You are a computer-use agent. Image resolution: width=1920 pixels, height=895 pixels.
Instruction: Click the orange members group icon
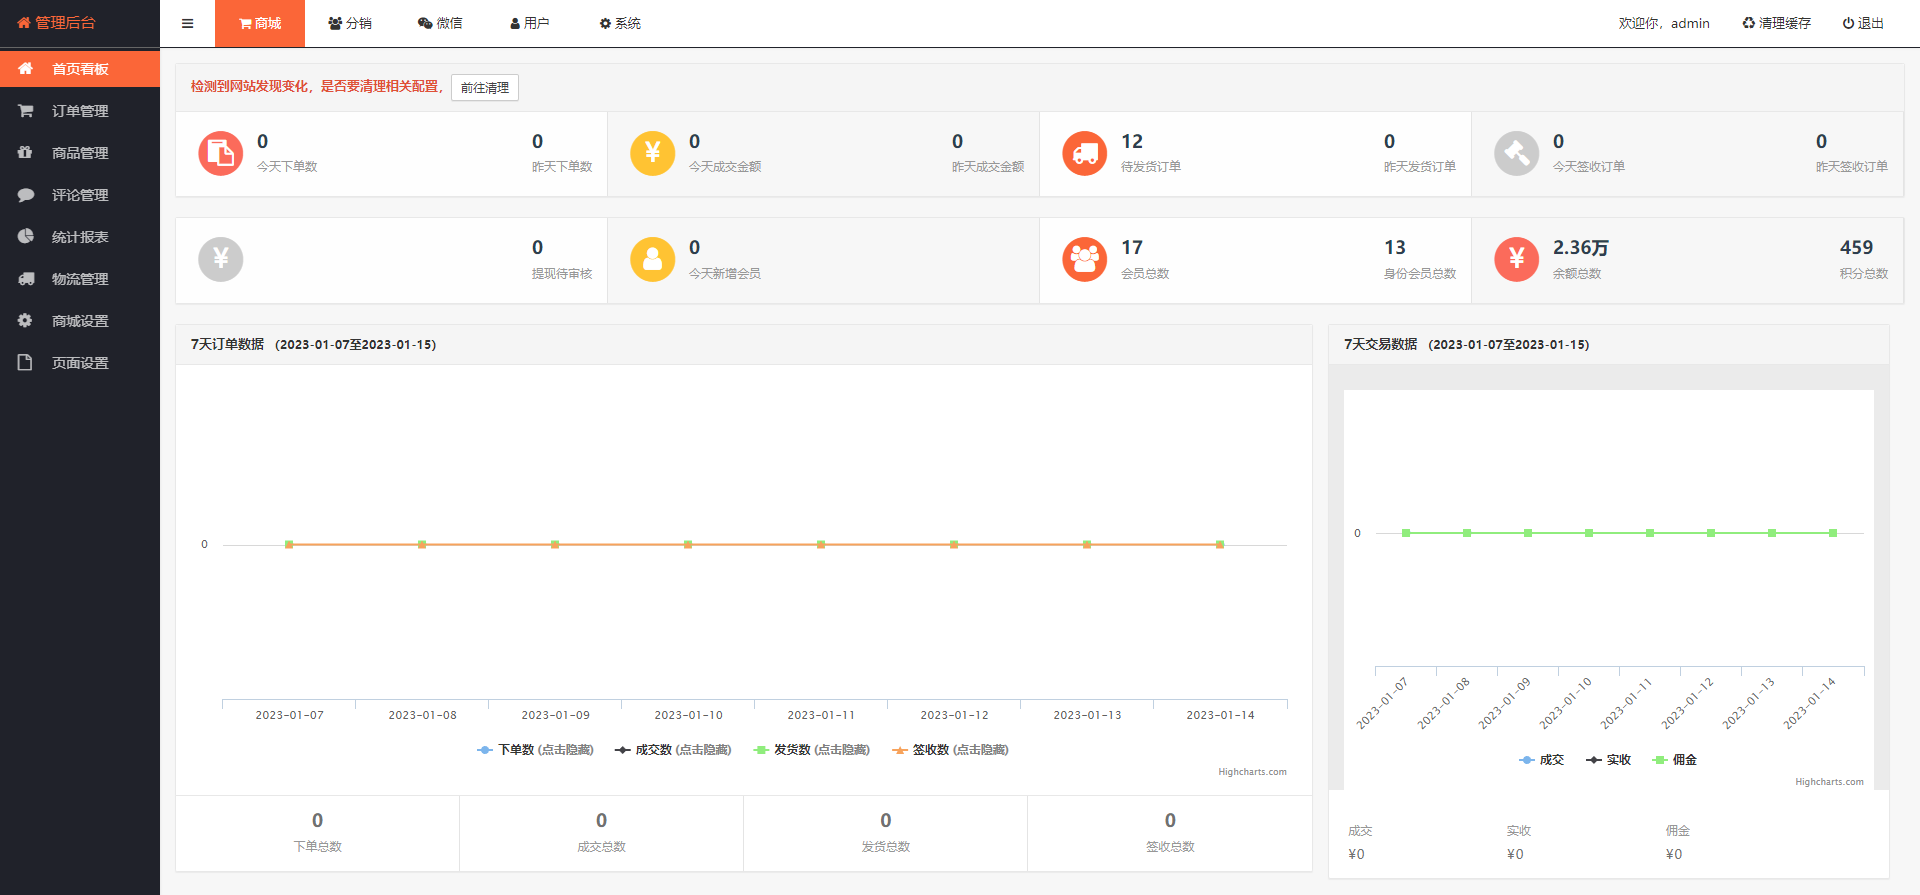click(1084, 259)
